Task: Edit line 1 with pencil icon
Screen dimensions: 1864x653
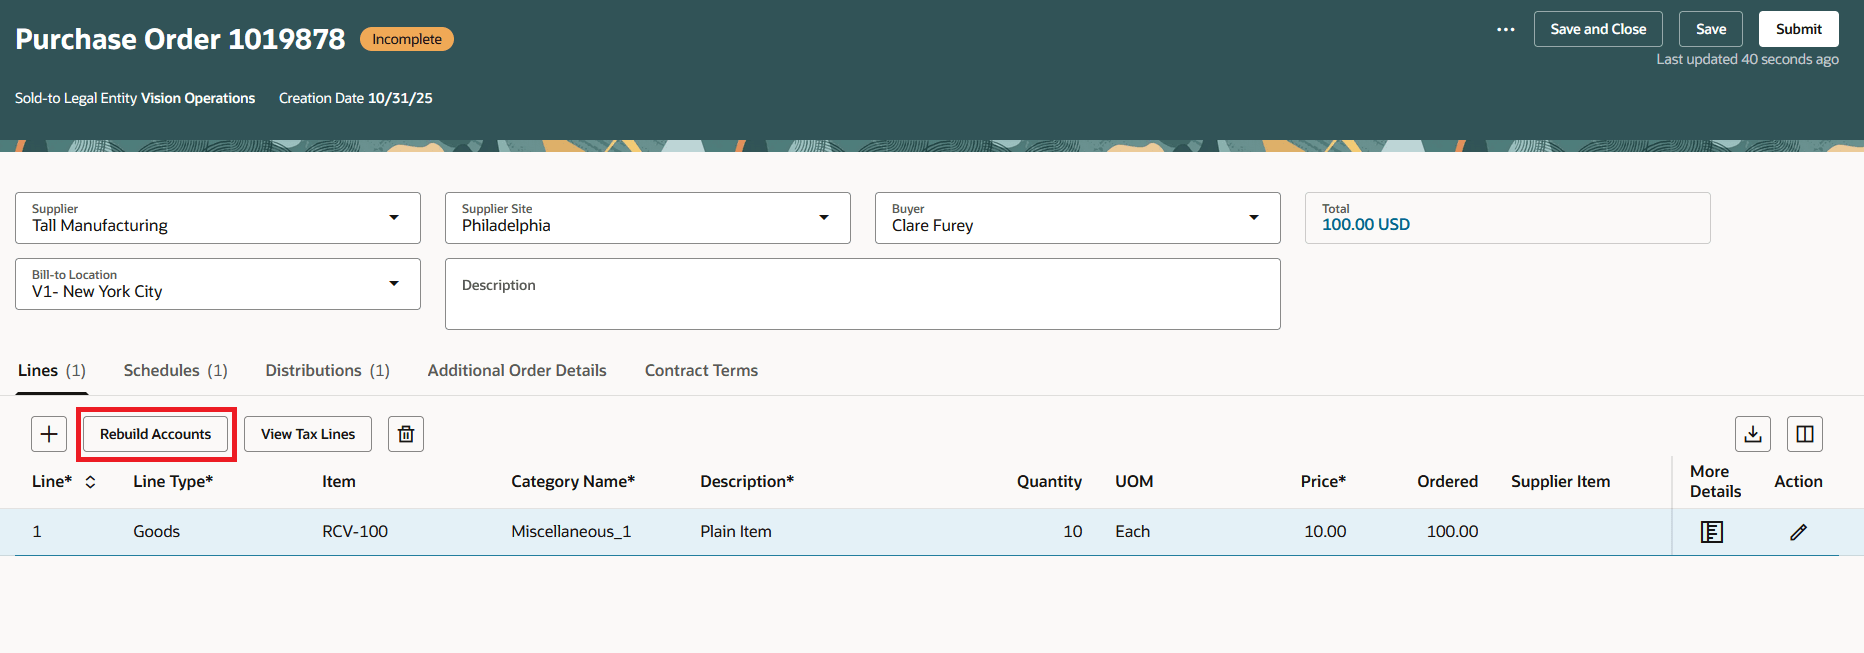Action: pyautogui.click(x=1798, y=532)
